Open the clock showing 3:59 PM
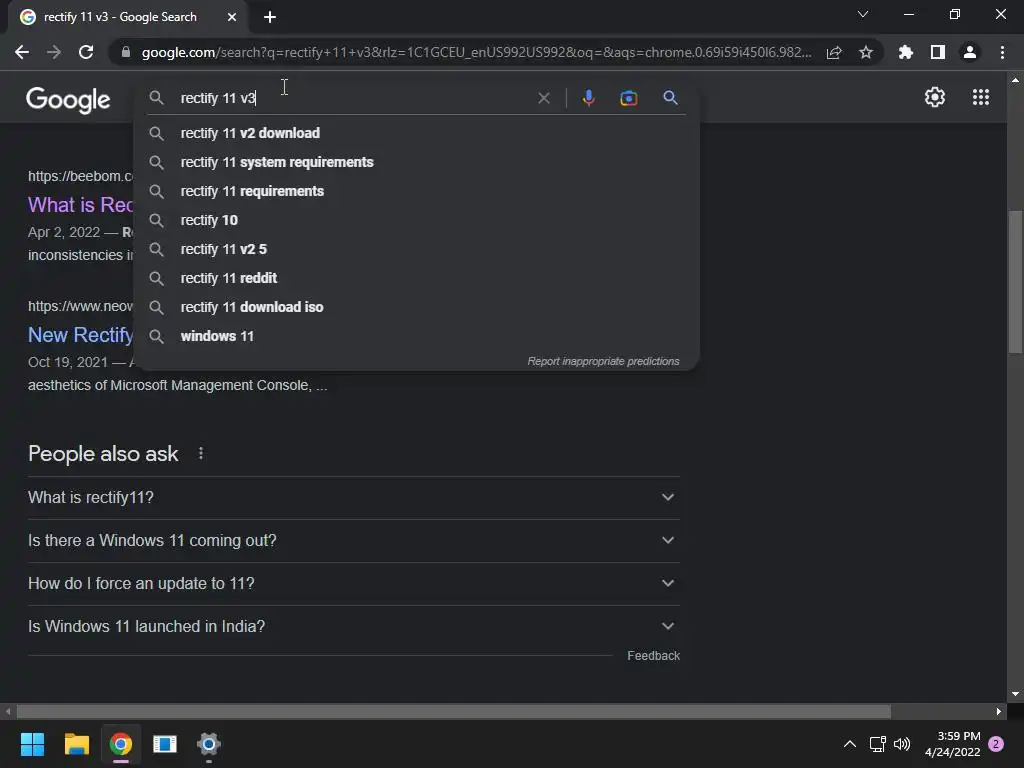This screenshot has height=768, width=1024. click(x=952, y=744)
